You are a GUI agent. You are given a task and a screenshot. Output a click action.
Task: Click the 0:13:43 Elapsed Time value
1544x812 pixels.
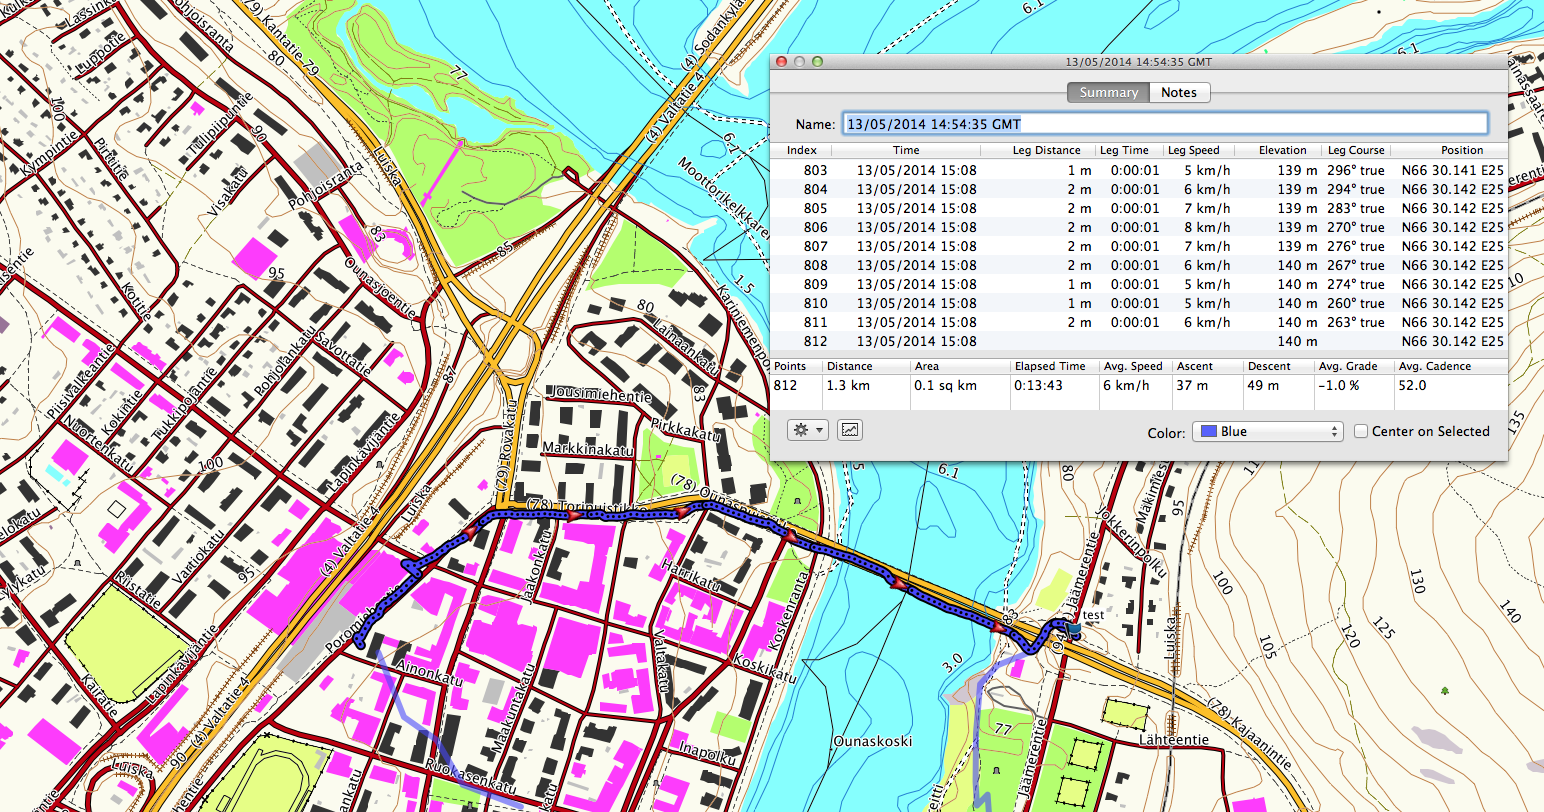1038,385
